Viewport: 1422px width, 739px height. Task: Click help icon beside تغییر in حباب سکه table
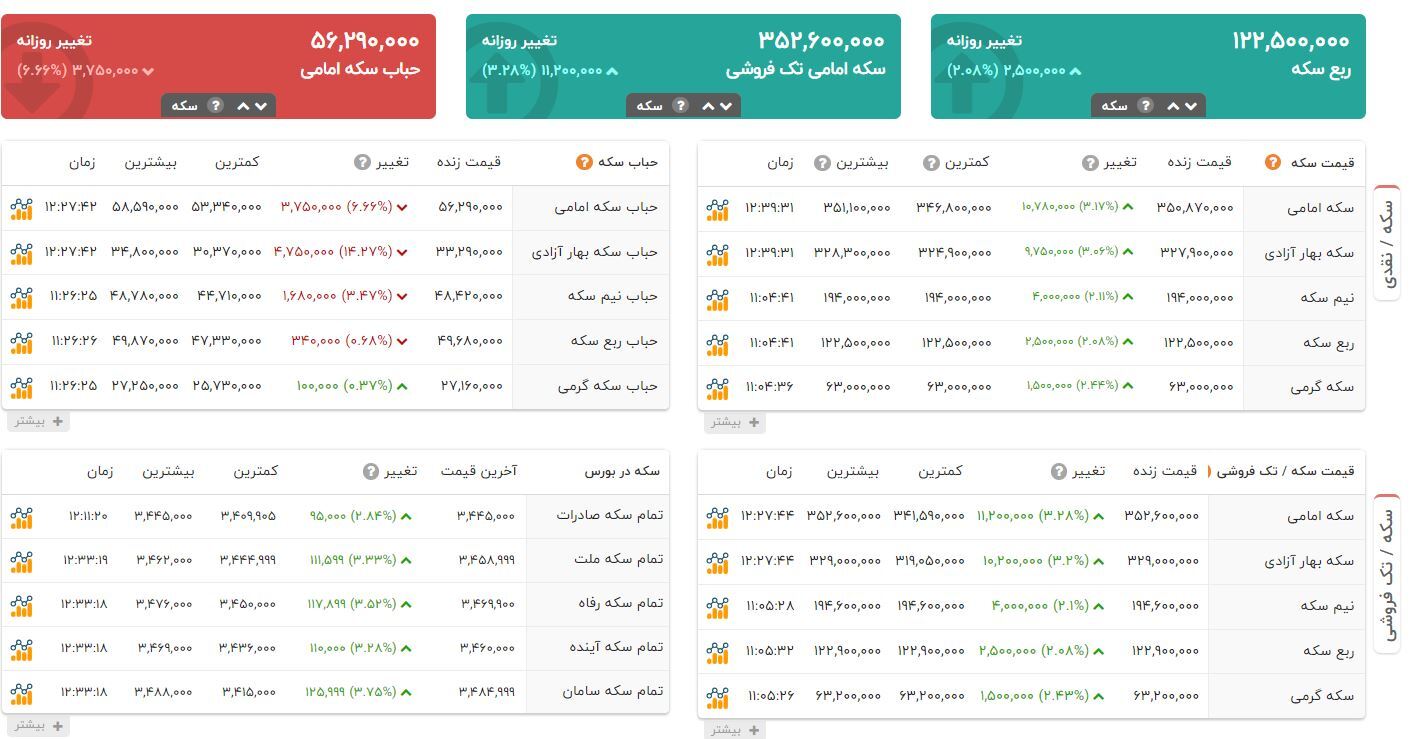pos(362,162)
